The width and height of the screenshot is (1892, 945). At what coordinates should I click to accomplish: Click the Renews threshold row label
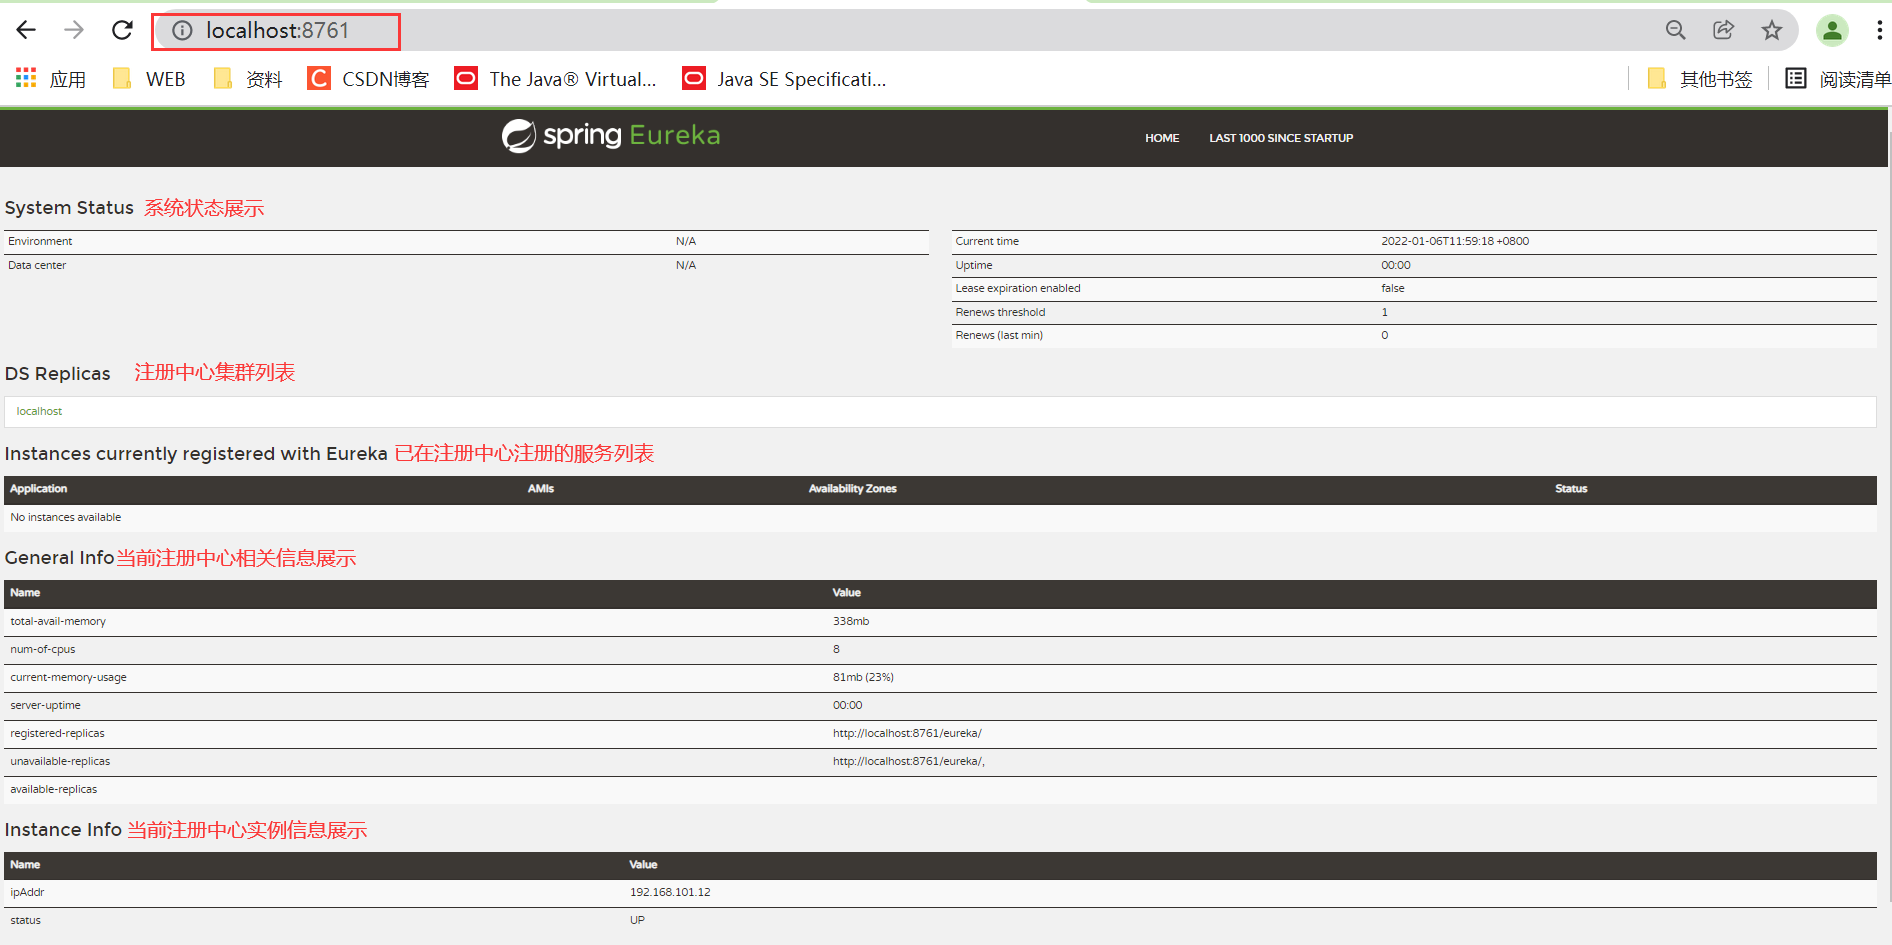[x=1000, y=312]
